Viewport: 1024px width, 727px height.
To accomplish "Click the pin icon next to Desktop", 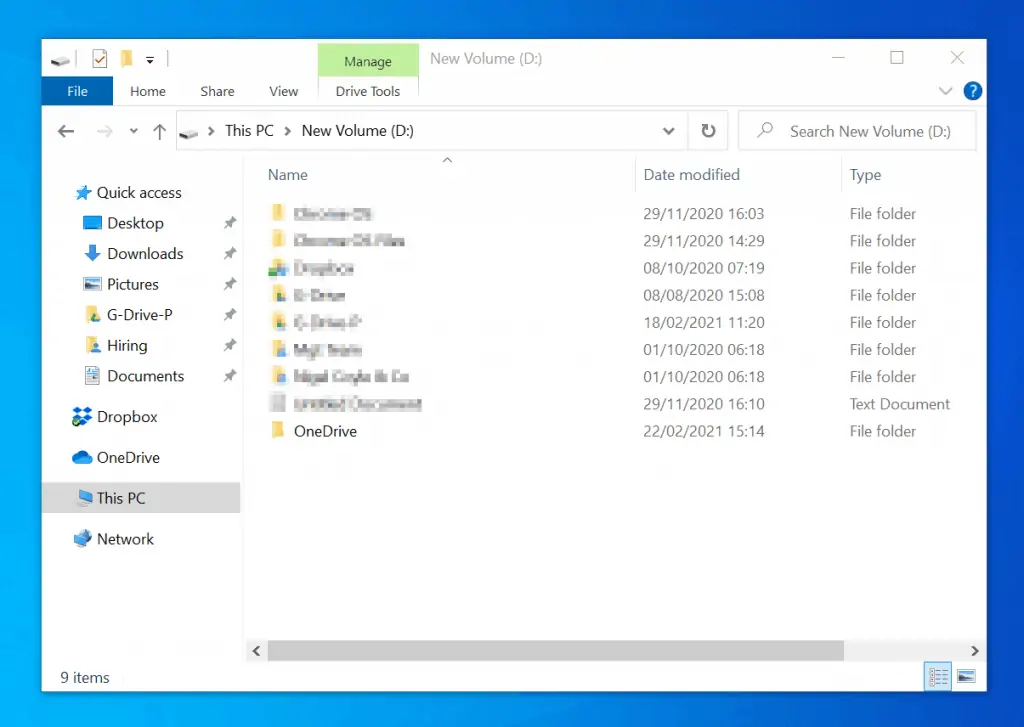I will 229,223.
